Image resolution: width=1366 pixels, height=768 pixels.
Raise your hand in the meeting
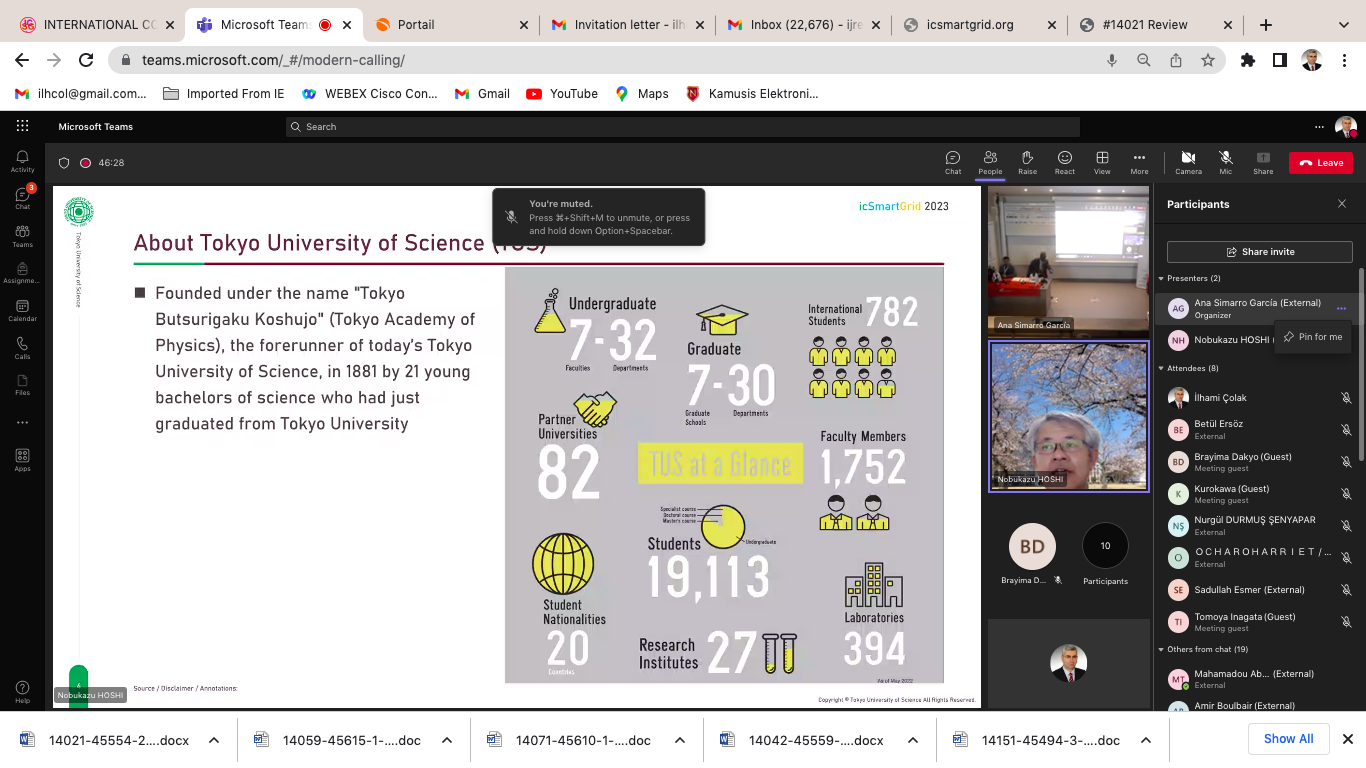point(1027,162)
